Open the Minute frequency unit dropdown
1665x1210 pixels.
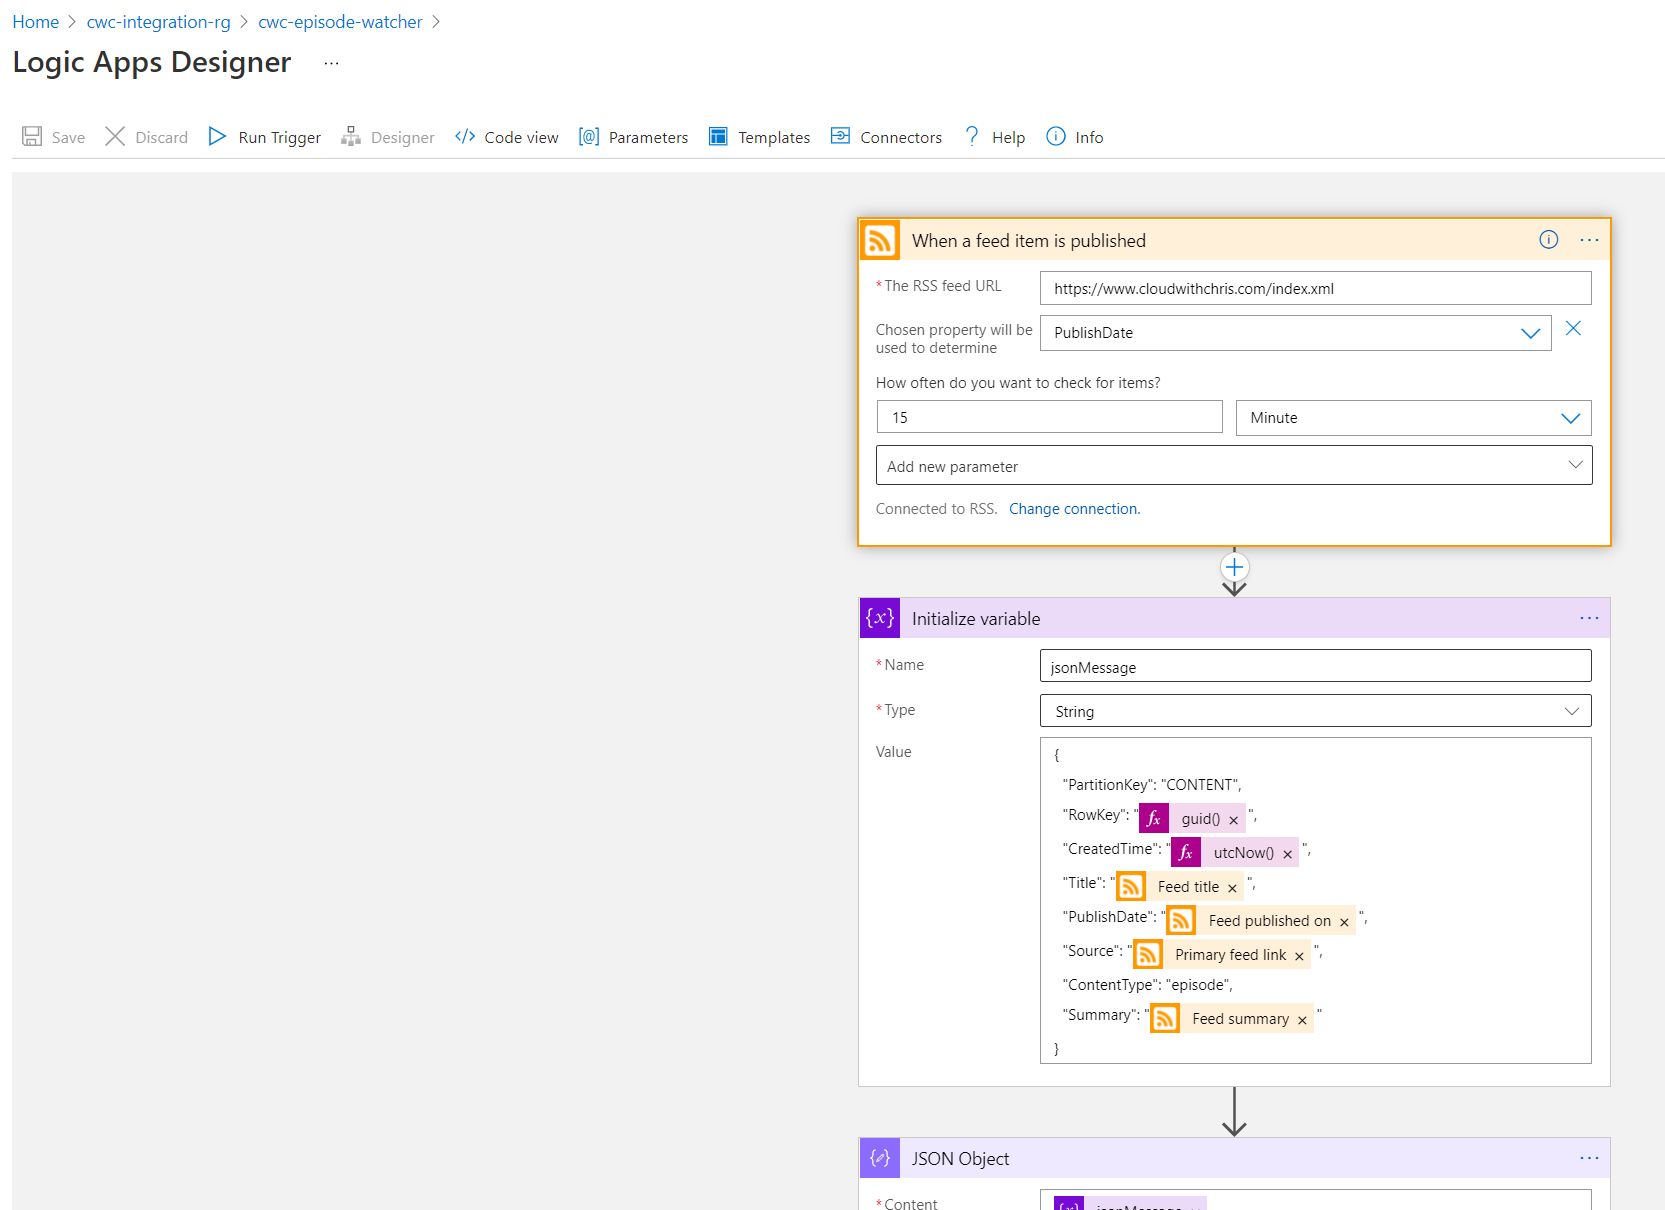[x=1568, y=417]
